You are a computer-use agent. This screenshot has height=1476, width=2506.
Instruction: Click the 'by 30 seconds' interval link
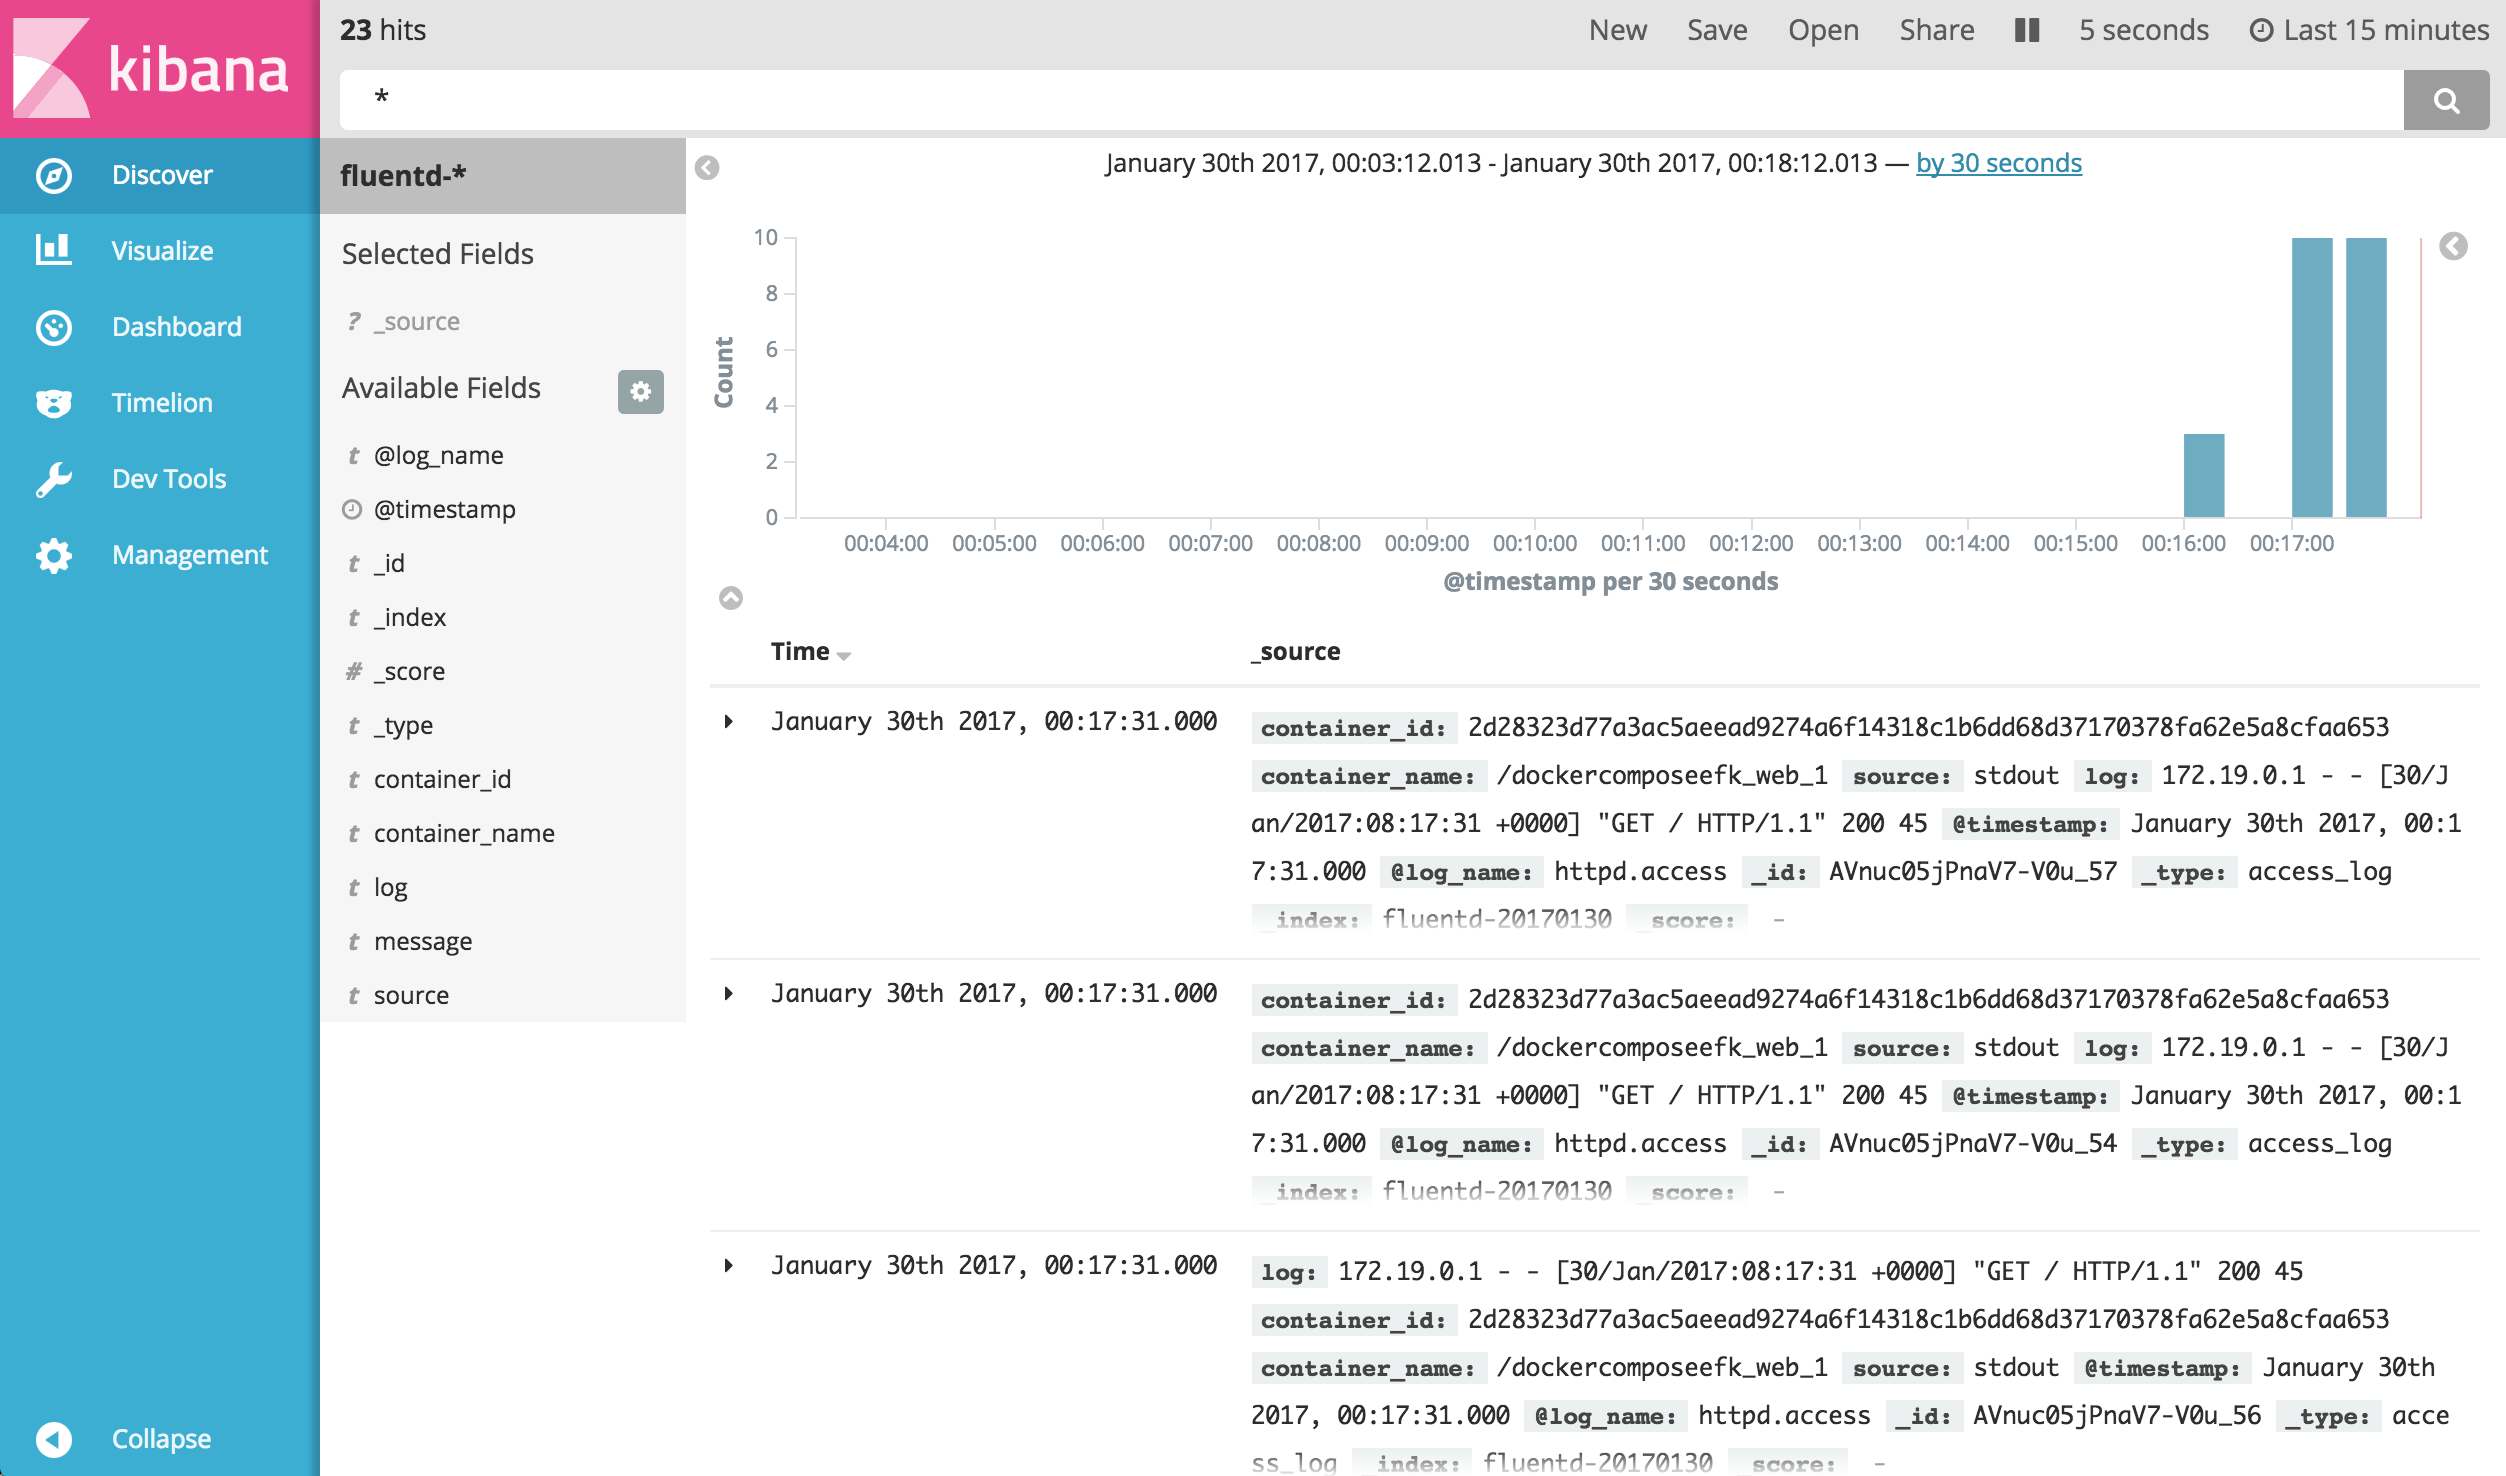click(1998, 163)
